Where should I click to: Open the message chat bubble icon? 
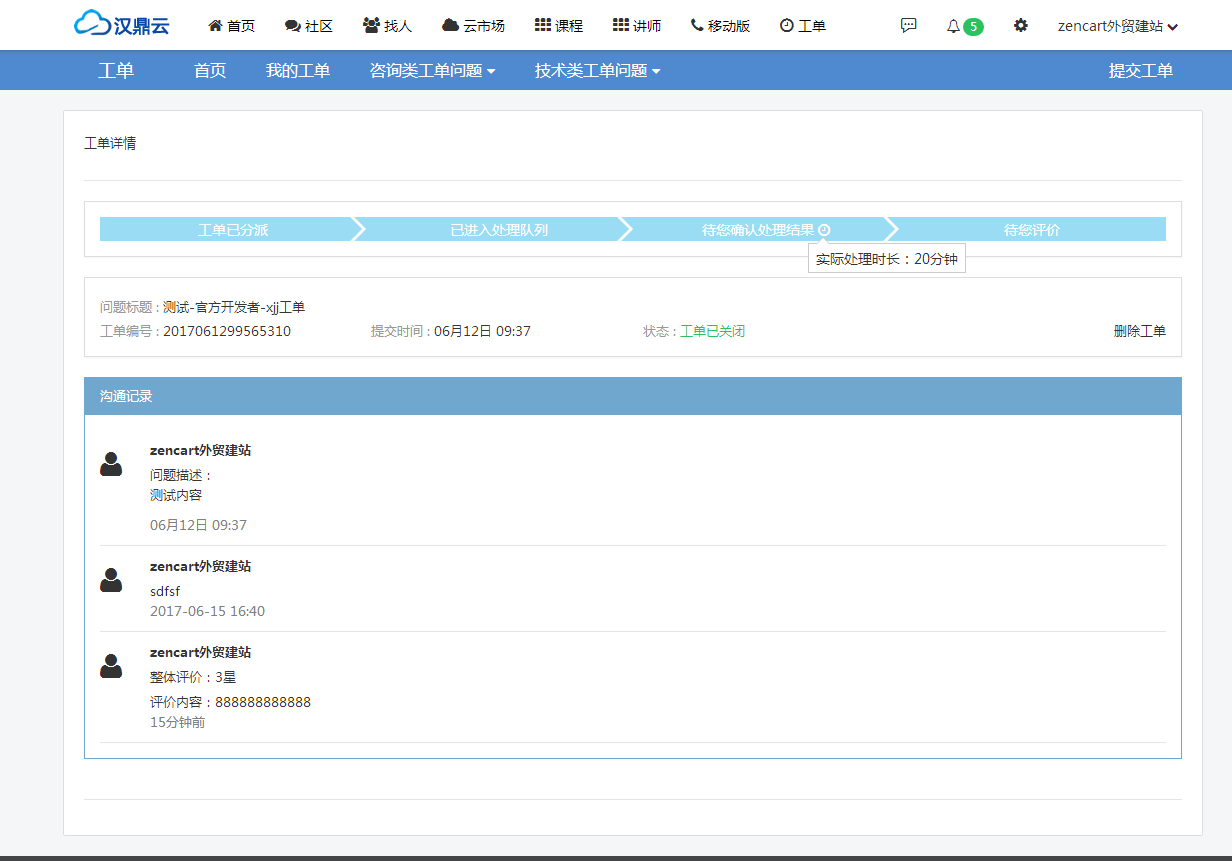pyautogui.click(x=907, y=24)
